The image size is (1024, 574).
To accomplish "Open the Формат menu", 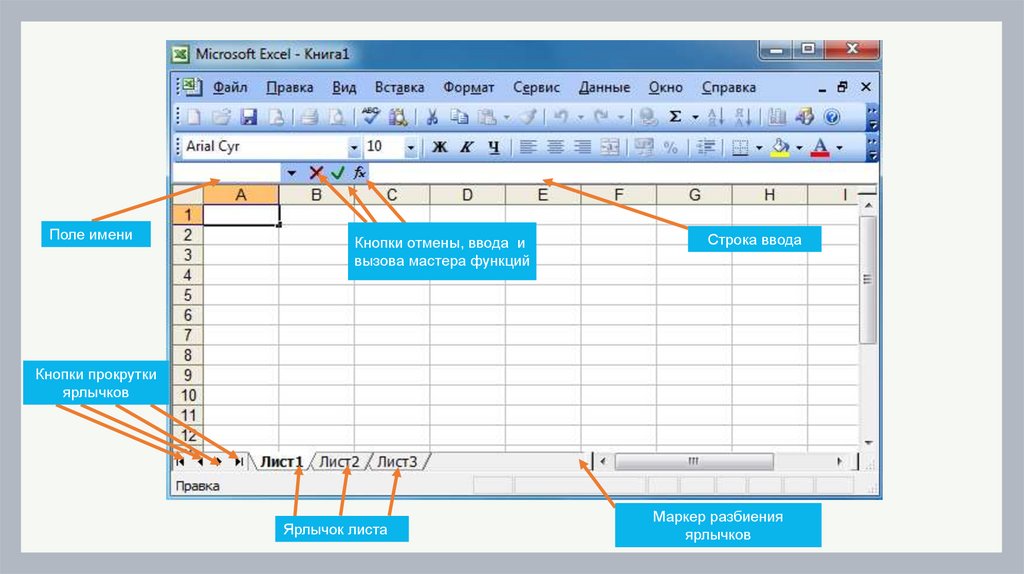I will [468, 88].
